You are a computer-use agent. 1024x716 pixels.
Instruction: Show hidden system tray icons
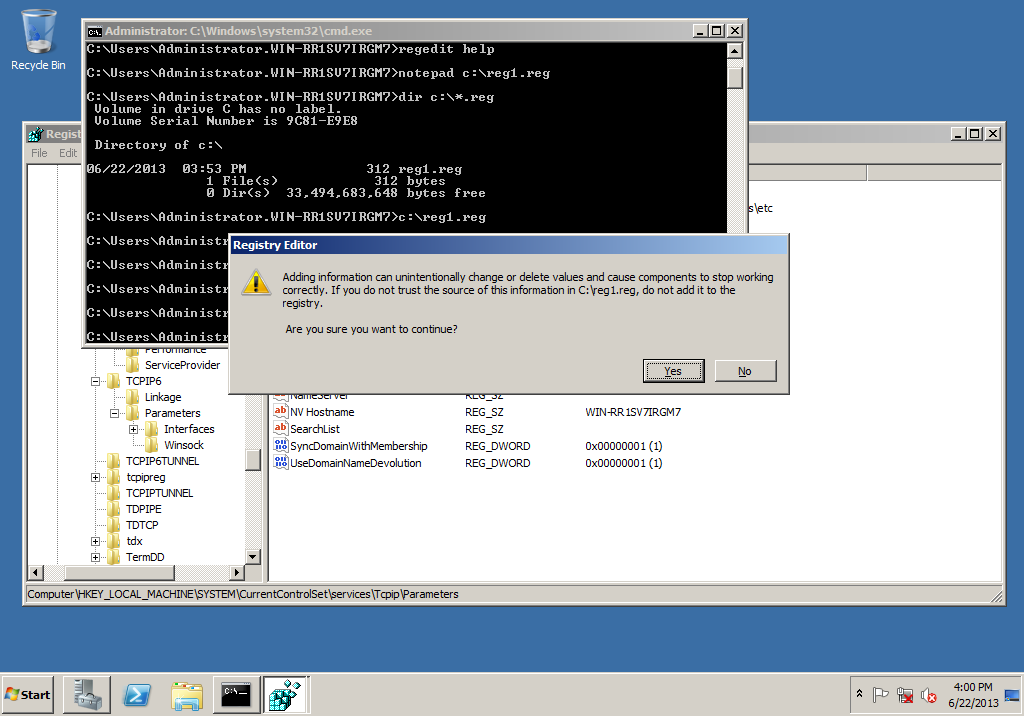(x=860, y=694)
